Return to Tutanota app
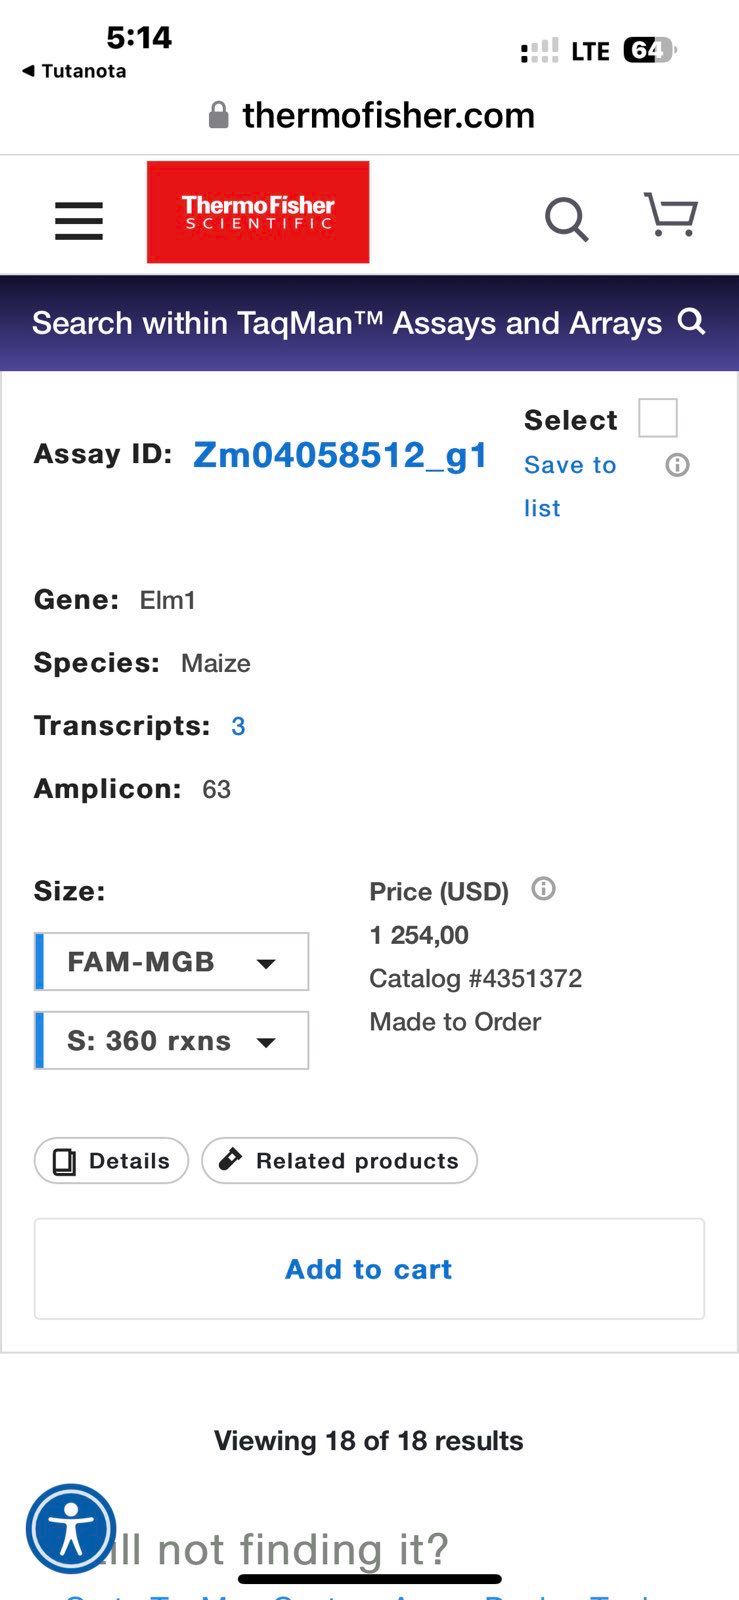Viewport: 739px width, 1600px height. coord(74,71)
